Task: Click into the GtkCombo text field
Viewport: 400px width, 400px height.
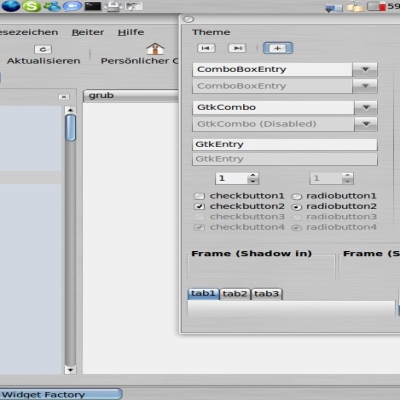Action: (x=273, y=107)
